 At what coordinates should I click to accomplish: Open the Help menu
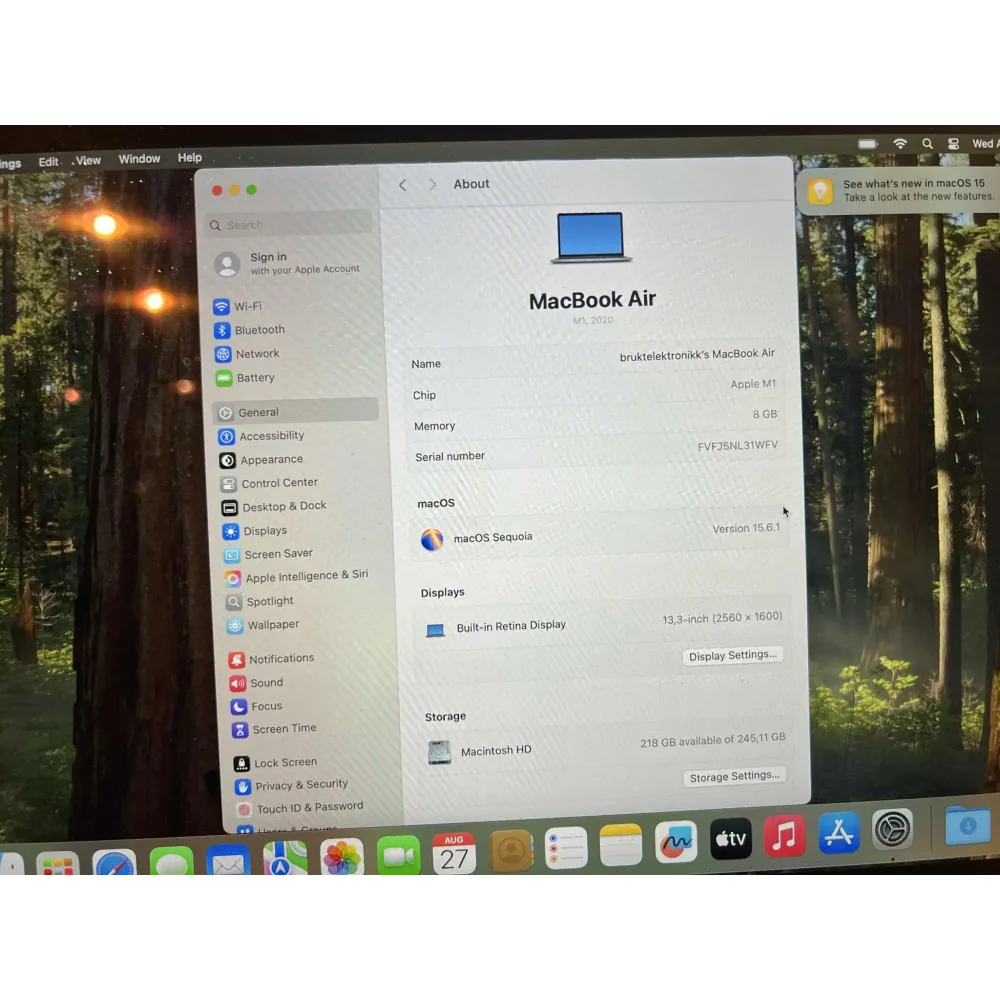point(189,158)
